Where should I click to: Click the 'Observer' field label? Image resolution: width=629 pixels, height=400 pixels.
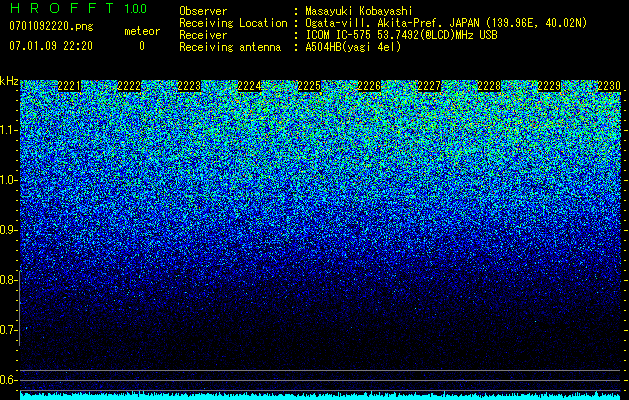203,11
